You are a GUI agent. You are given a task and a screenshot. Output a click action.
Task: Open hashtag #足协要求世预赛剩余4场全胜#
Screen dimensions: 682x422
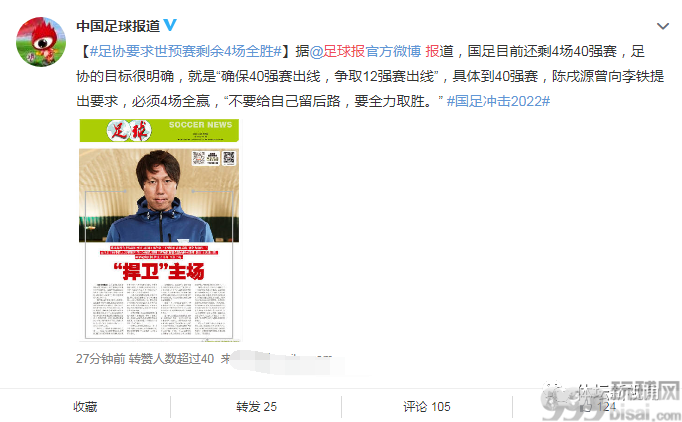point(186,51)
